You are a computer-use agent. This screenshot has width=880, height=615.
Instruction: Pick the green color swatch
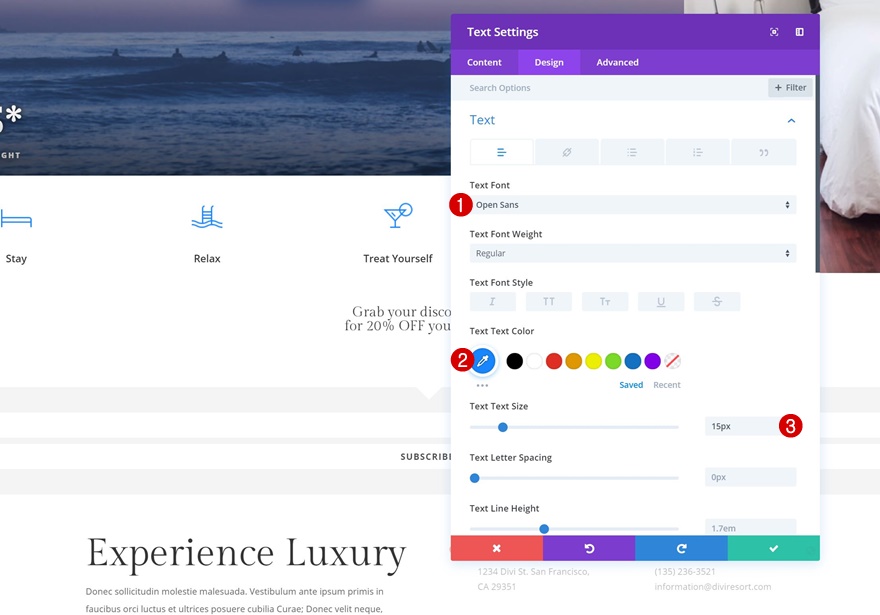[x=613, y=361]
